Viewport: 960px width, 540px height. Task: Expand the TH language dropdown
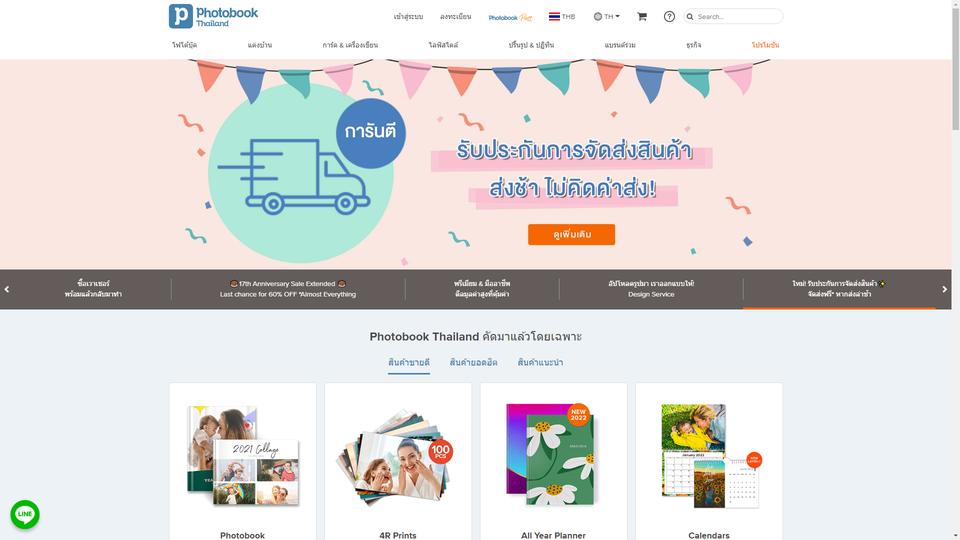607,17
